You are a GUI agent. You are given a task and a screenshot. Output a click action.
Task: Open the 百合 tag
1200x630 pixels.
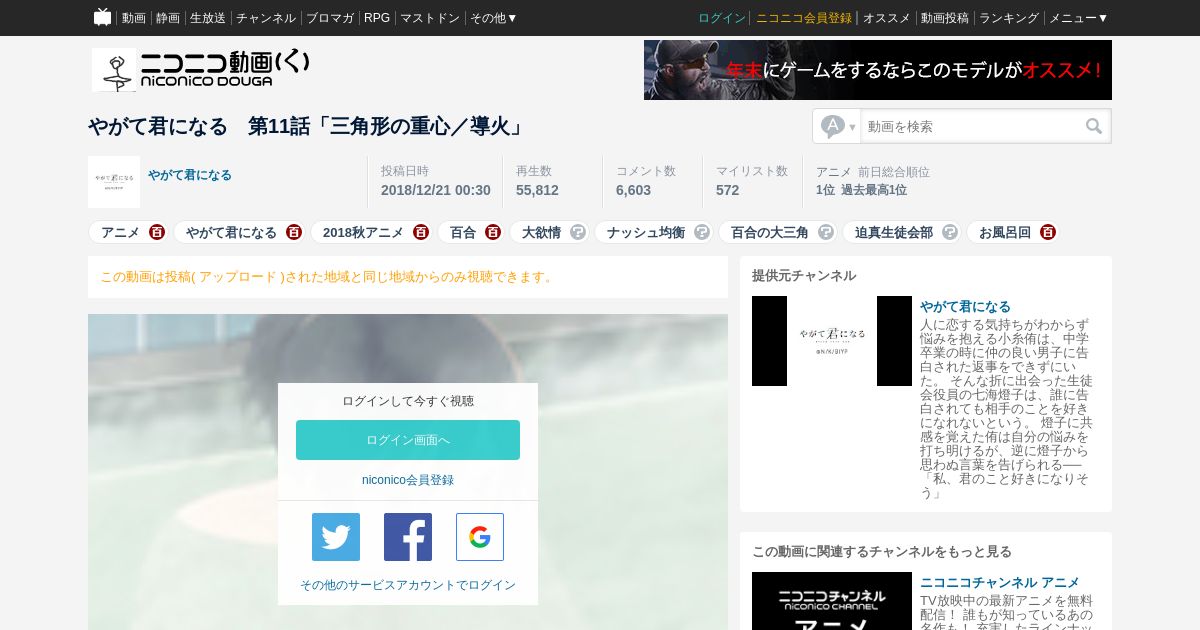(x=463, y=232)
